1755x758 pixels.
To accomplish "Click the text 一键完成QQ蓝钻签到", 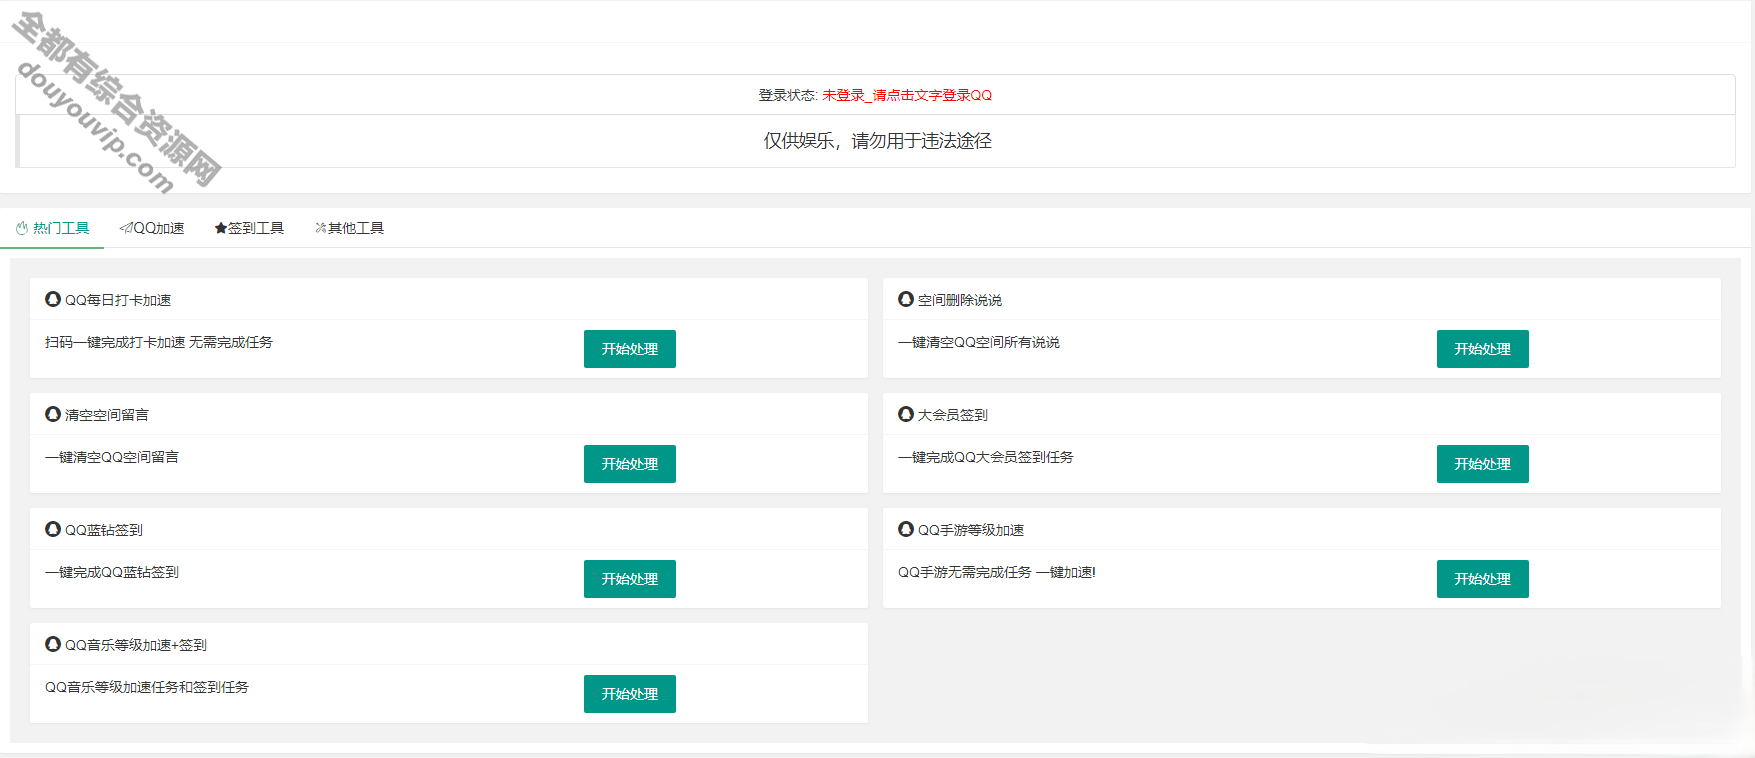I will pyautogui.click(x=112, y=572).
